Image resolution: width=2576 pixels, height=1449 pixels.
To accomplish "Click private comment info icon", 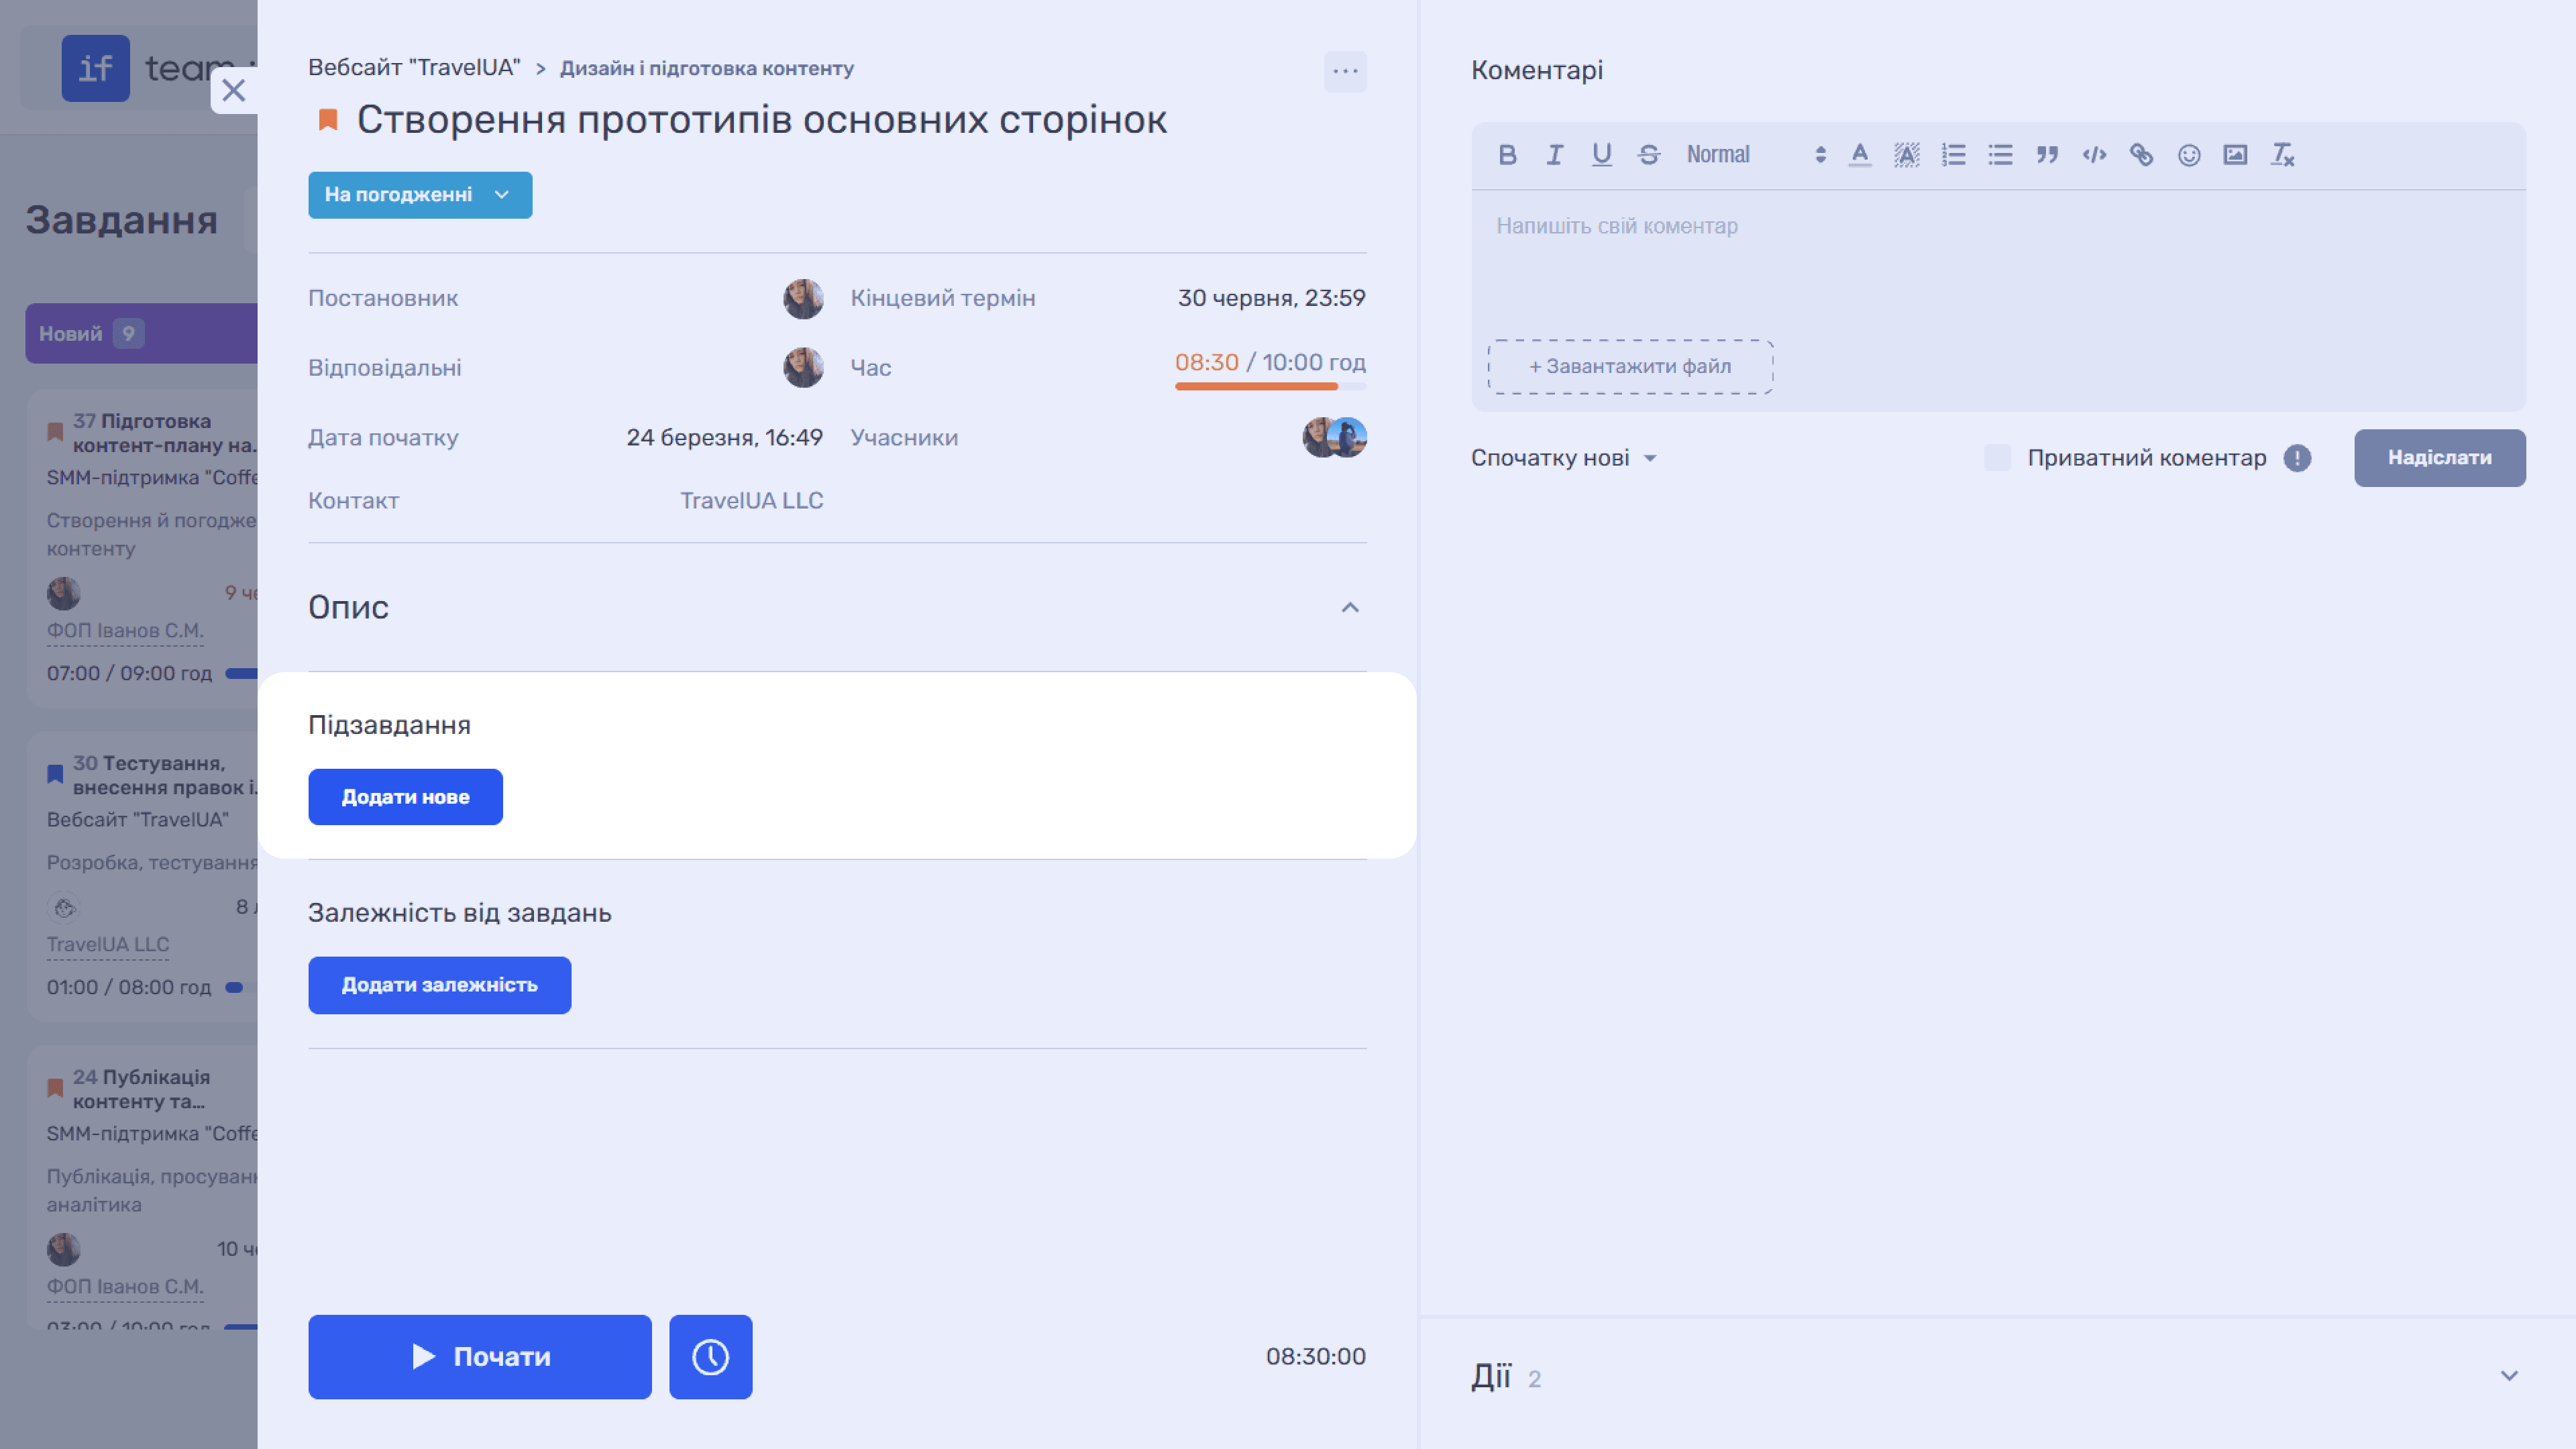I will tap(2297, 458).
